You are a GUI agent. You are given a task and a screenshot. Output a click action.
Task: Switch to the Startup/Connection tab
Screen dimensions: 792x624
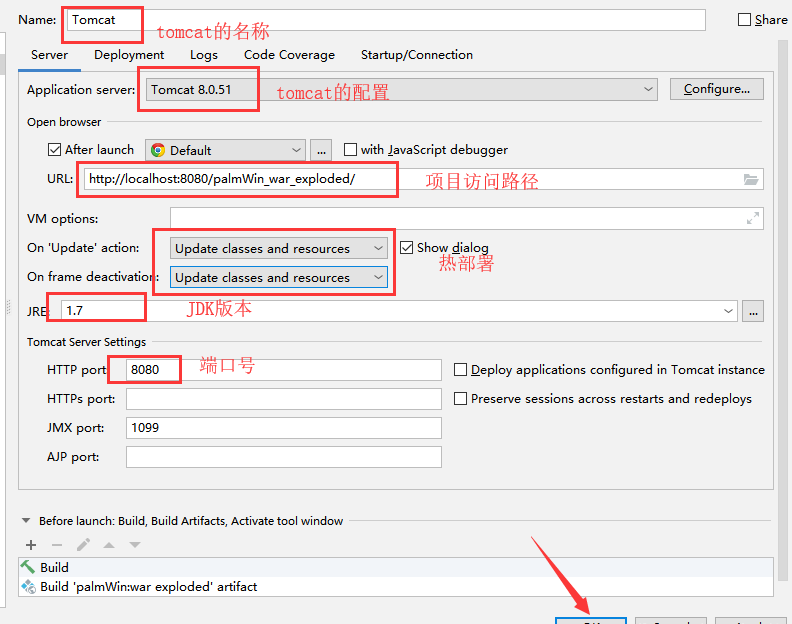[417, 55]
